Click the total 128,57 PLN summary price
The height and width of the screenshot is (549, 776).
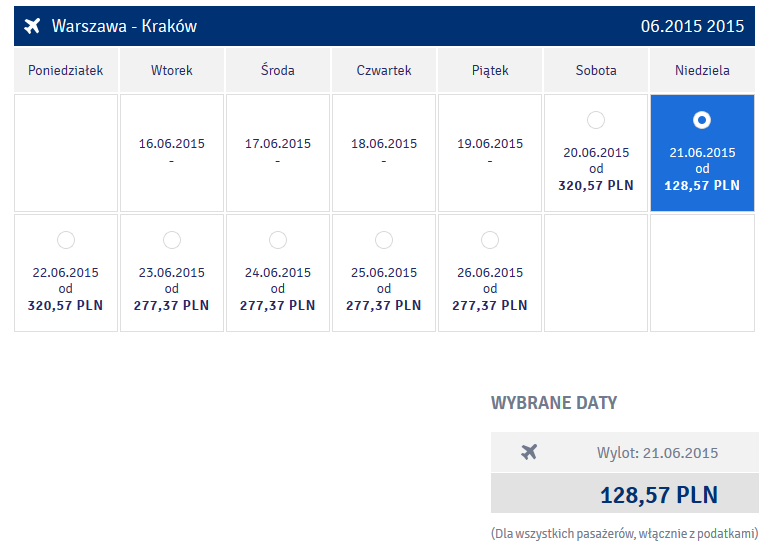659,495
